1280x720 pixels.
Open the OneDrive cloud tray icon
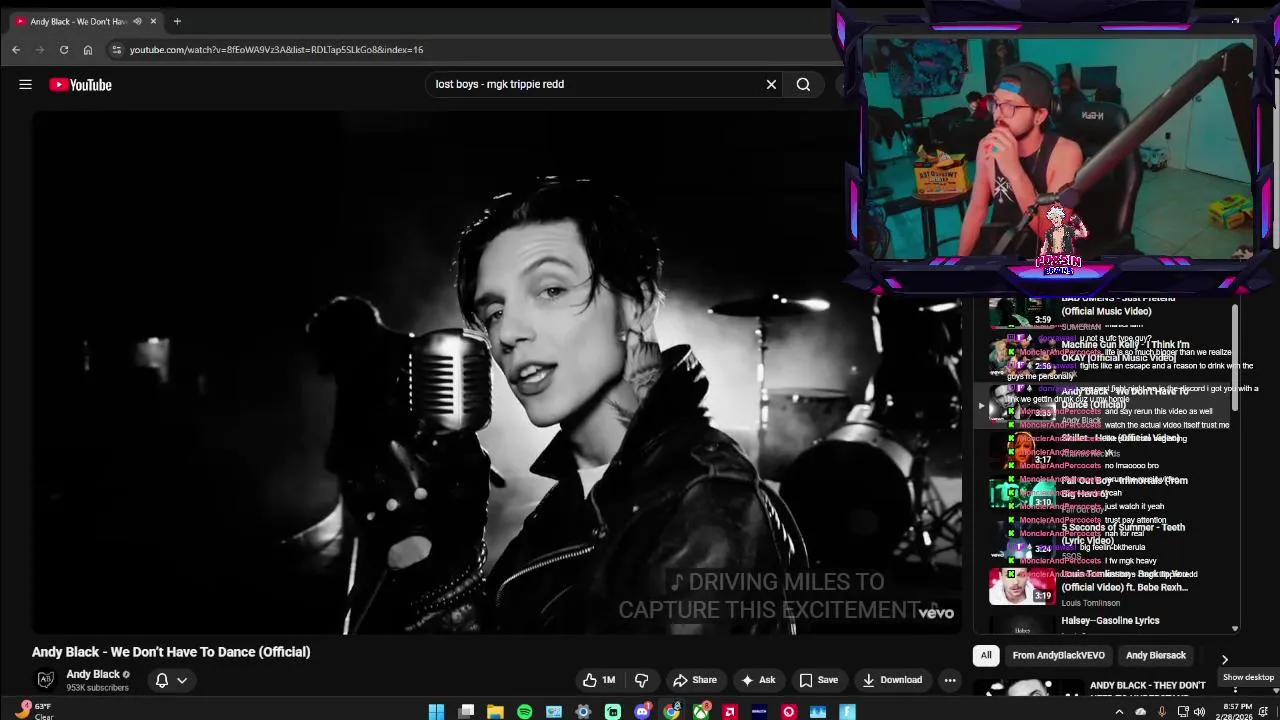click(x=1140, y=712)
